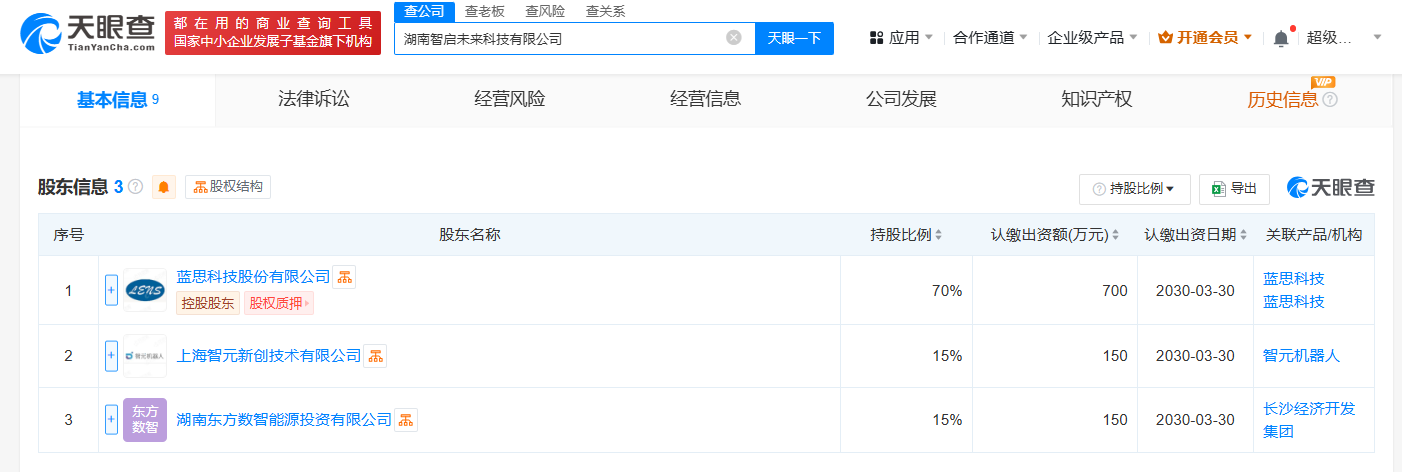
Task: Open the 应用 dropdown menu
Action: tap(901, 38)
